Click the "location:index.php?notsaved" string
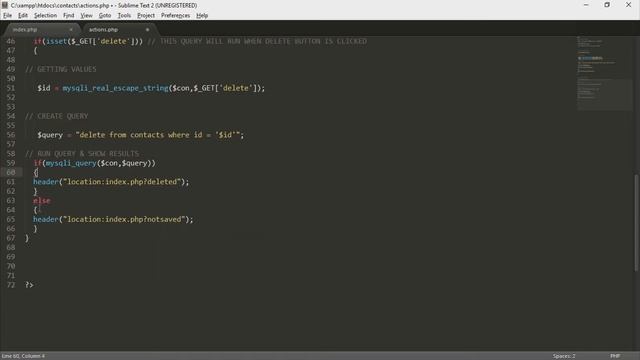The height and width of the screenshot is (360, 640). tap(124, 220)
